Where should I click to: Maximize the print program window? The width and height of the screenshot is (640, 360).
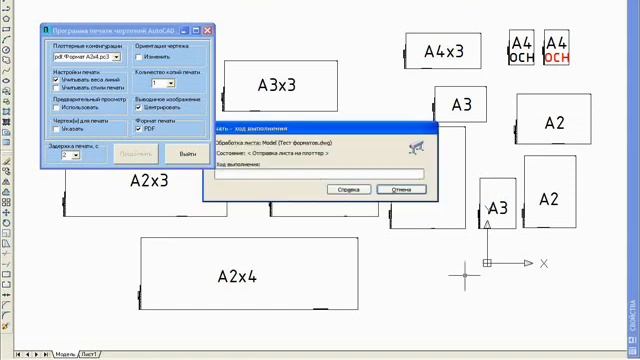click(196, 30)
